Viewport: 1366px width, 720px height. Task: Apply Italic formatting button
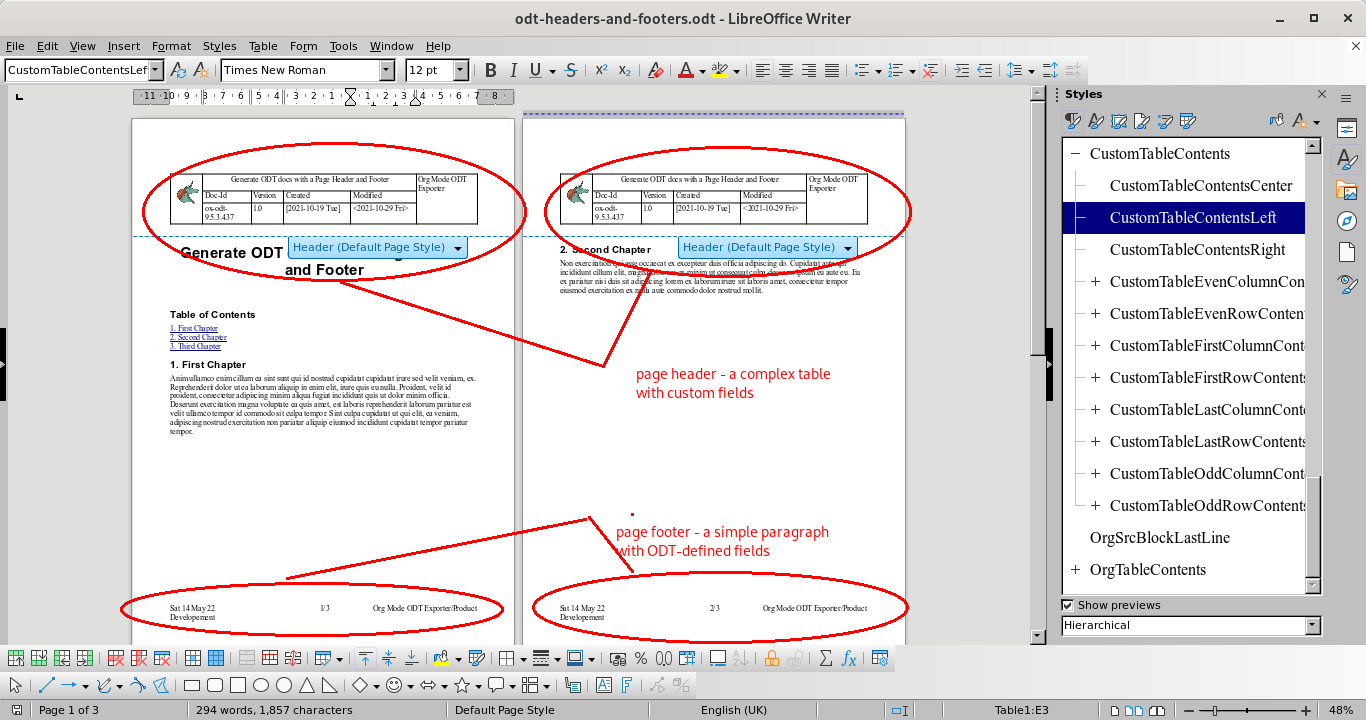point(513,70)
